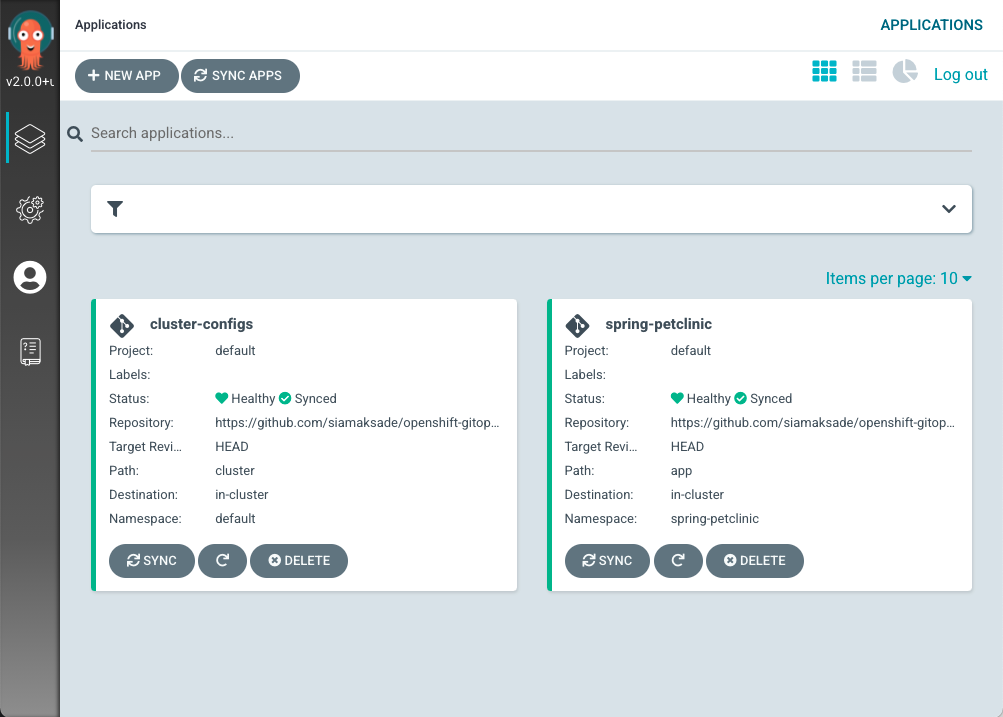Switch to tiles grid view
Image resolution: width=1003 pixels, height=717 pixels.
point(824,71)
